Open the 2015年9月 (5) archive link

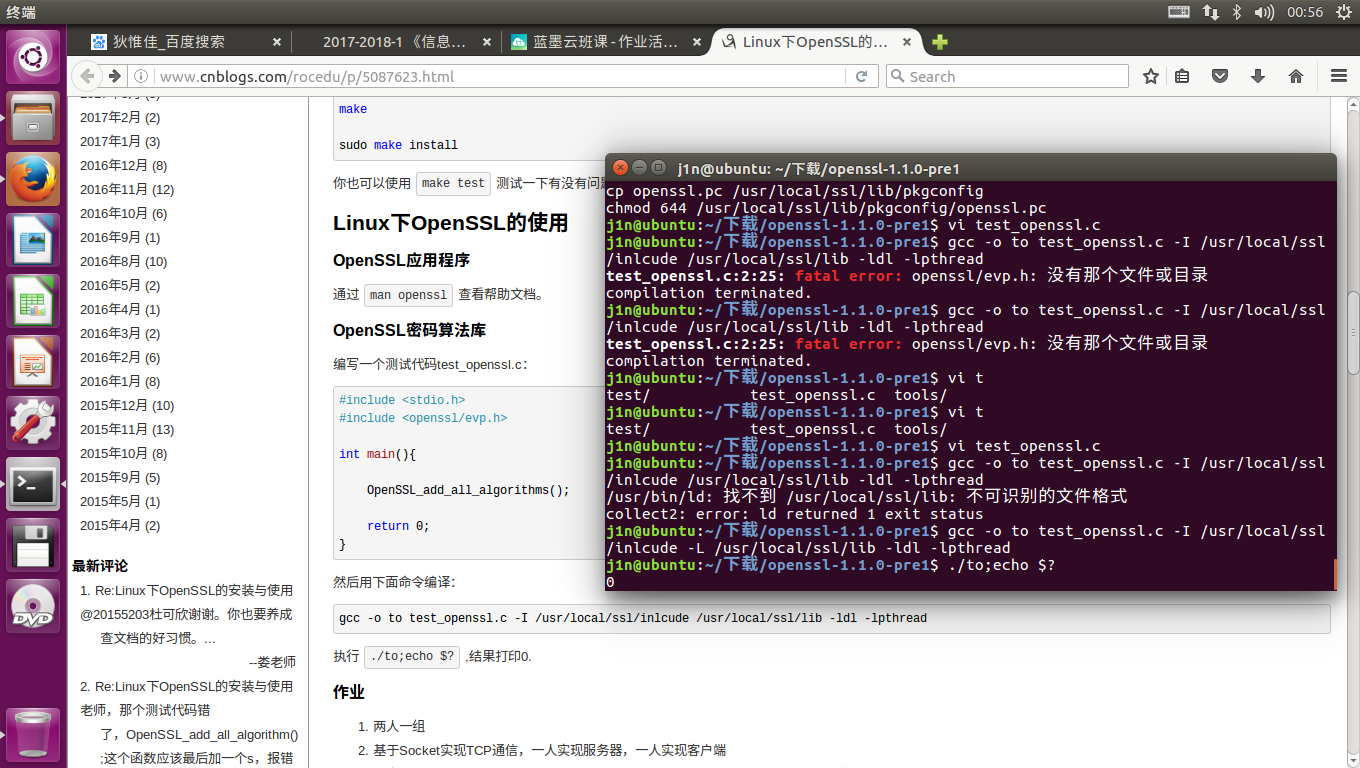point(120,478)
